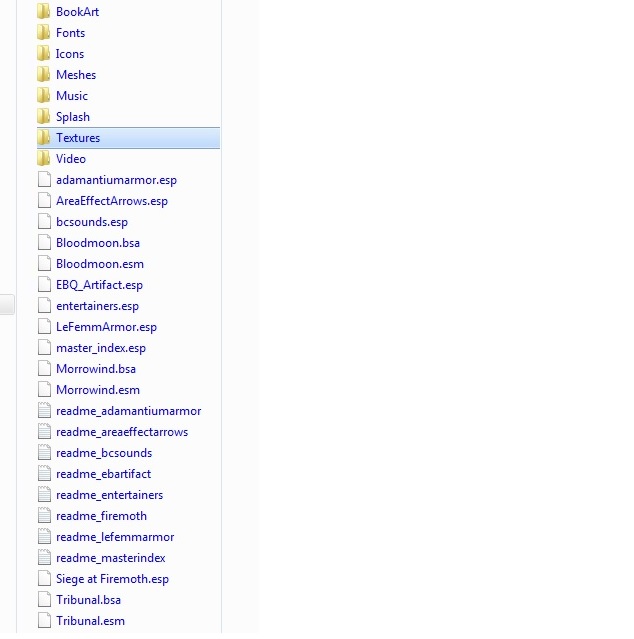Click the file name AreaEffectArrows.esp
This screenshot has height=639, width=634.
click(x=112, y=201)
